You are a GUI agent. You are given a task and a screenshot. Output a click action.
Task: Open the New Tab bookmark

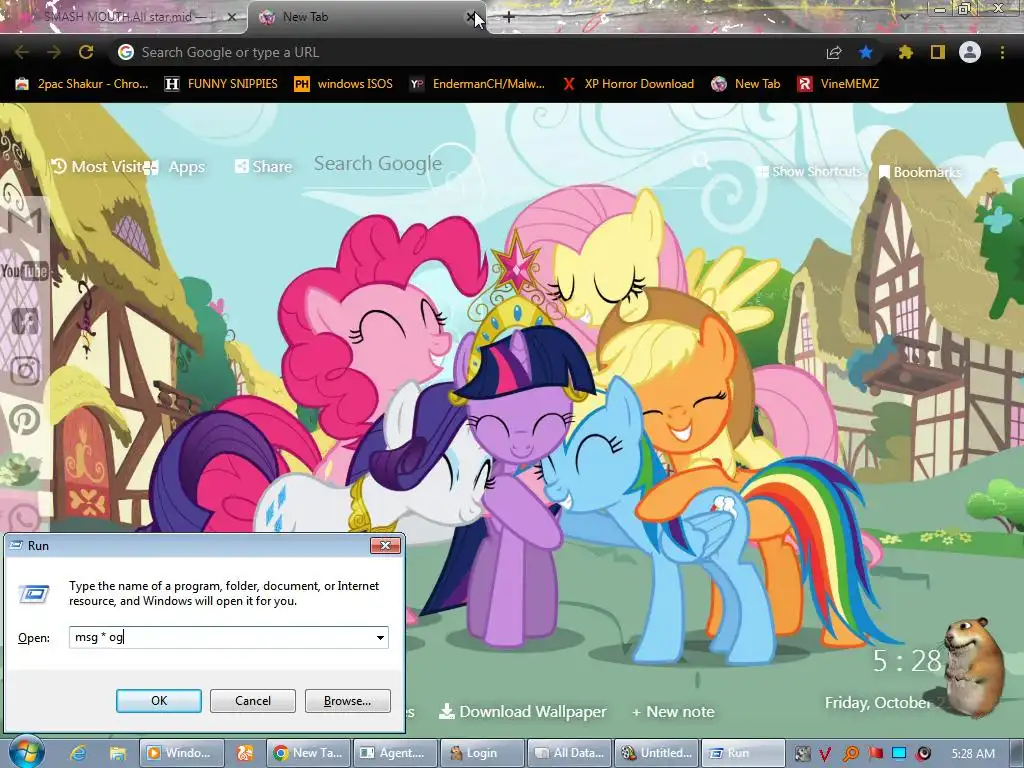746,84
